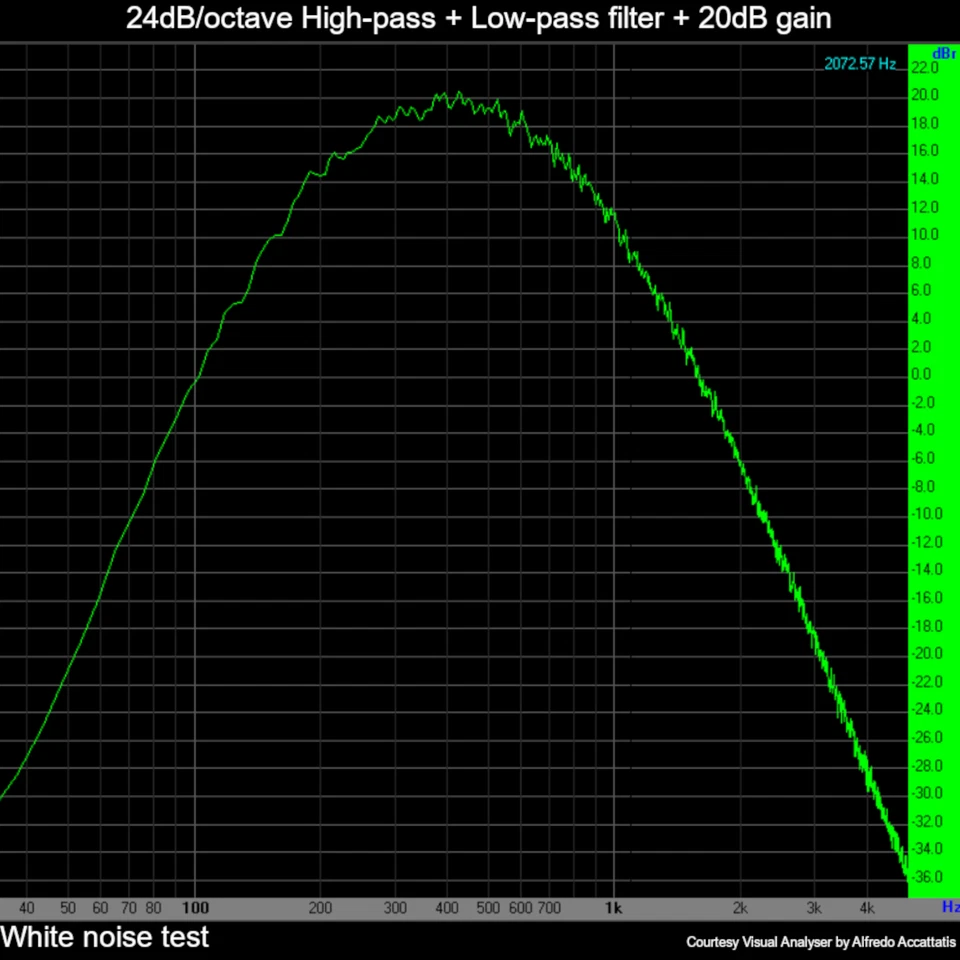Click the 4k frequency axis label

coord(866,908)
